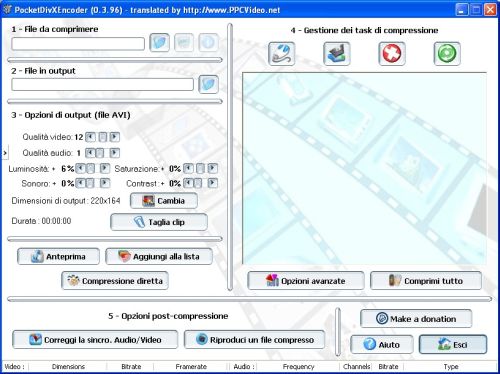The width and height of the screenshot is (500, 374).
Task: Click Cambia to change output dimensions
Action: tap(164, 201)
